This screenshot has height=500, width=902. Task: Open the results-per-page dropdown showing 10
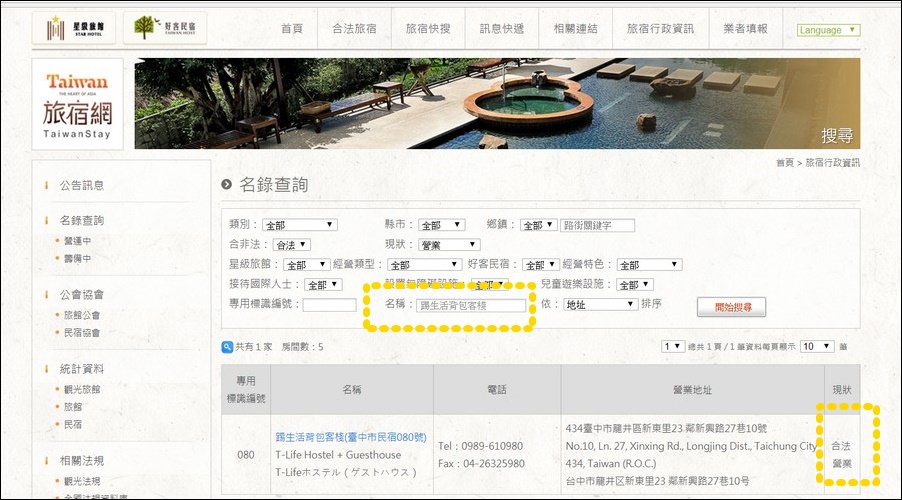pos(817,346)
